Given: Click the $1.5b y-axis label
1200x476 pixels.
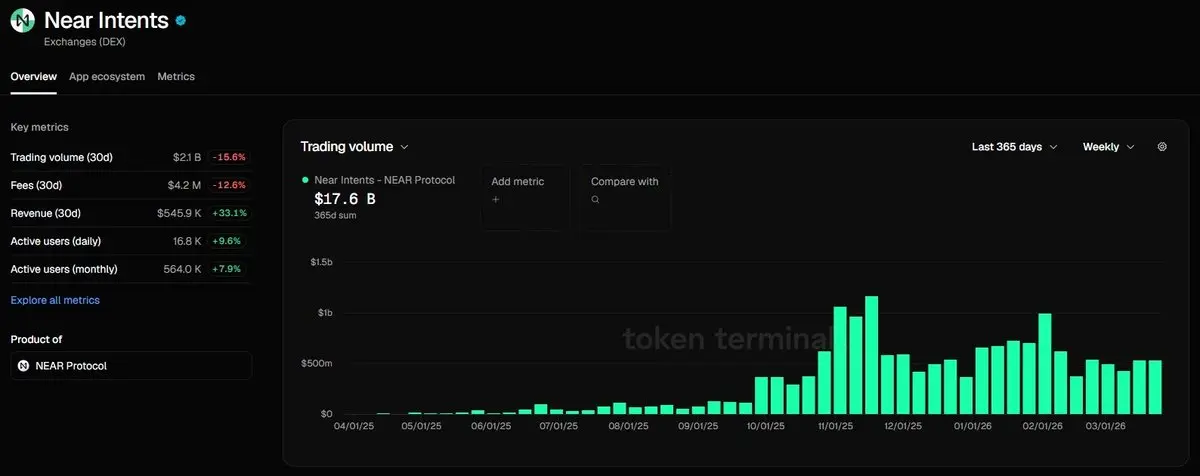Looking at the screenshot, I should (x=320, y=262).
